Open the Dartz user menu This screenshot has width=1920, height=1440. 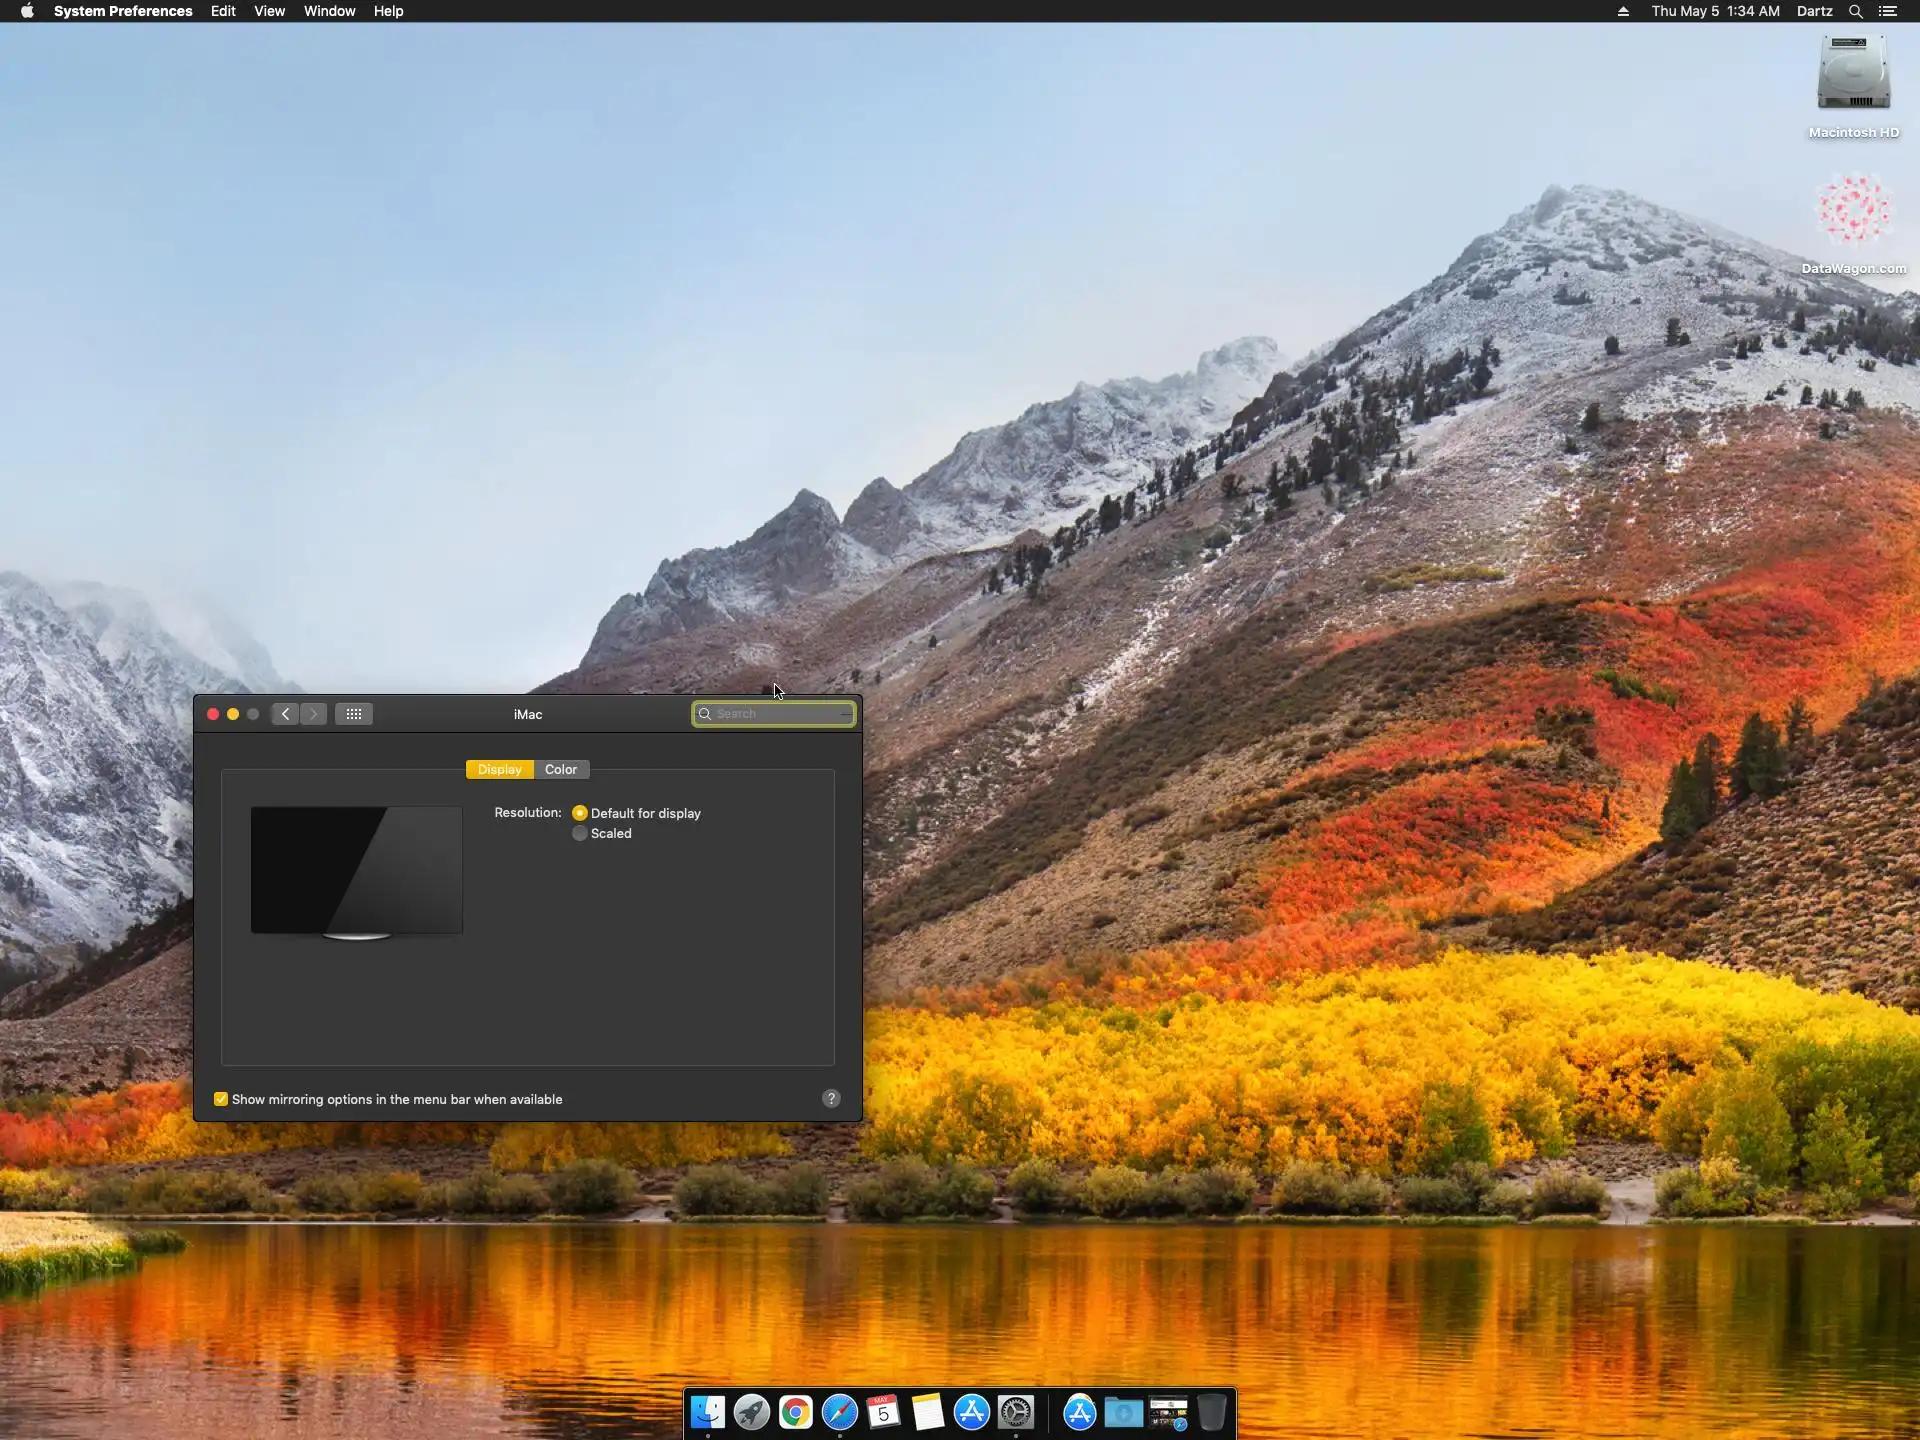(1814, 11)
